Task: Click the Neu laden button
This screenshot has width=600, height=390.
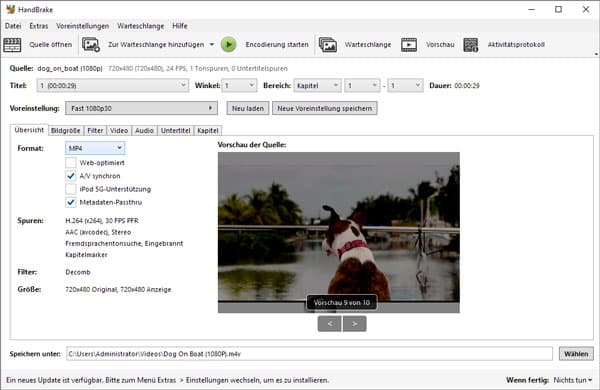Action: [x=248, y=108]
